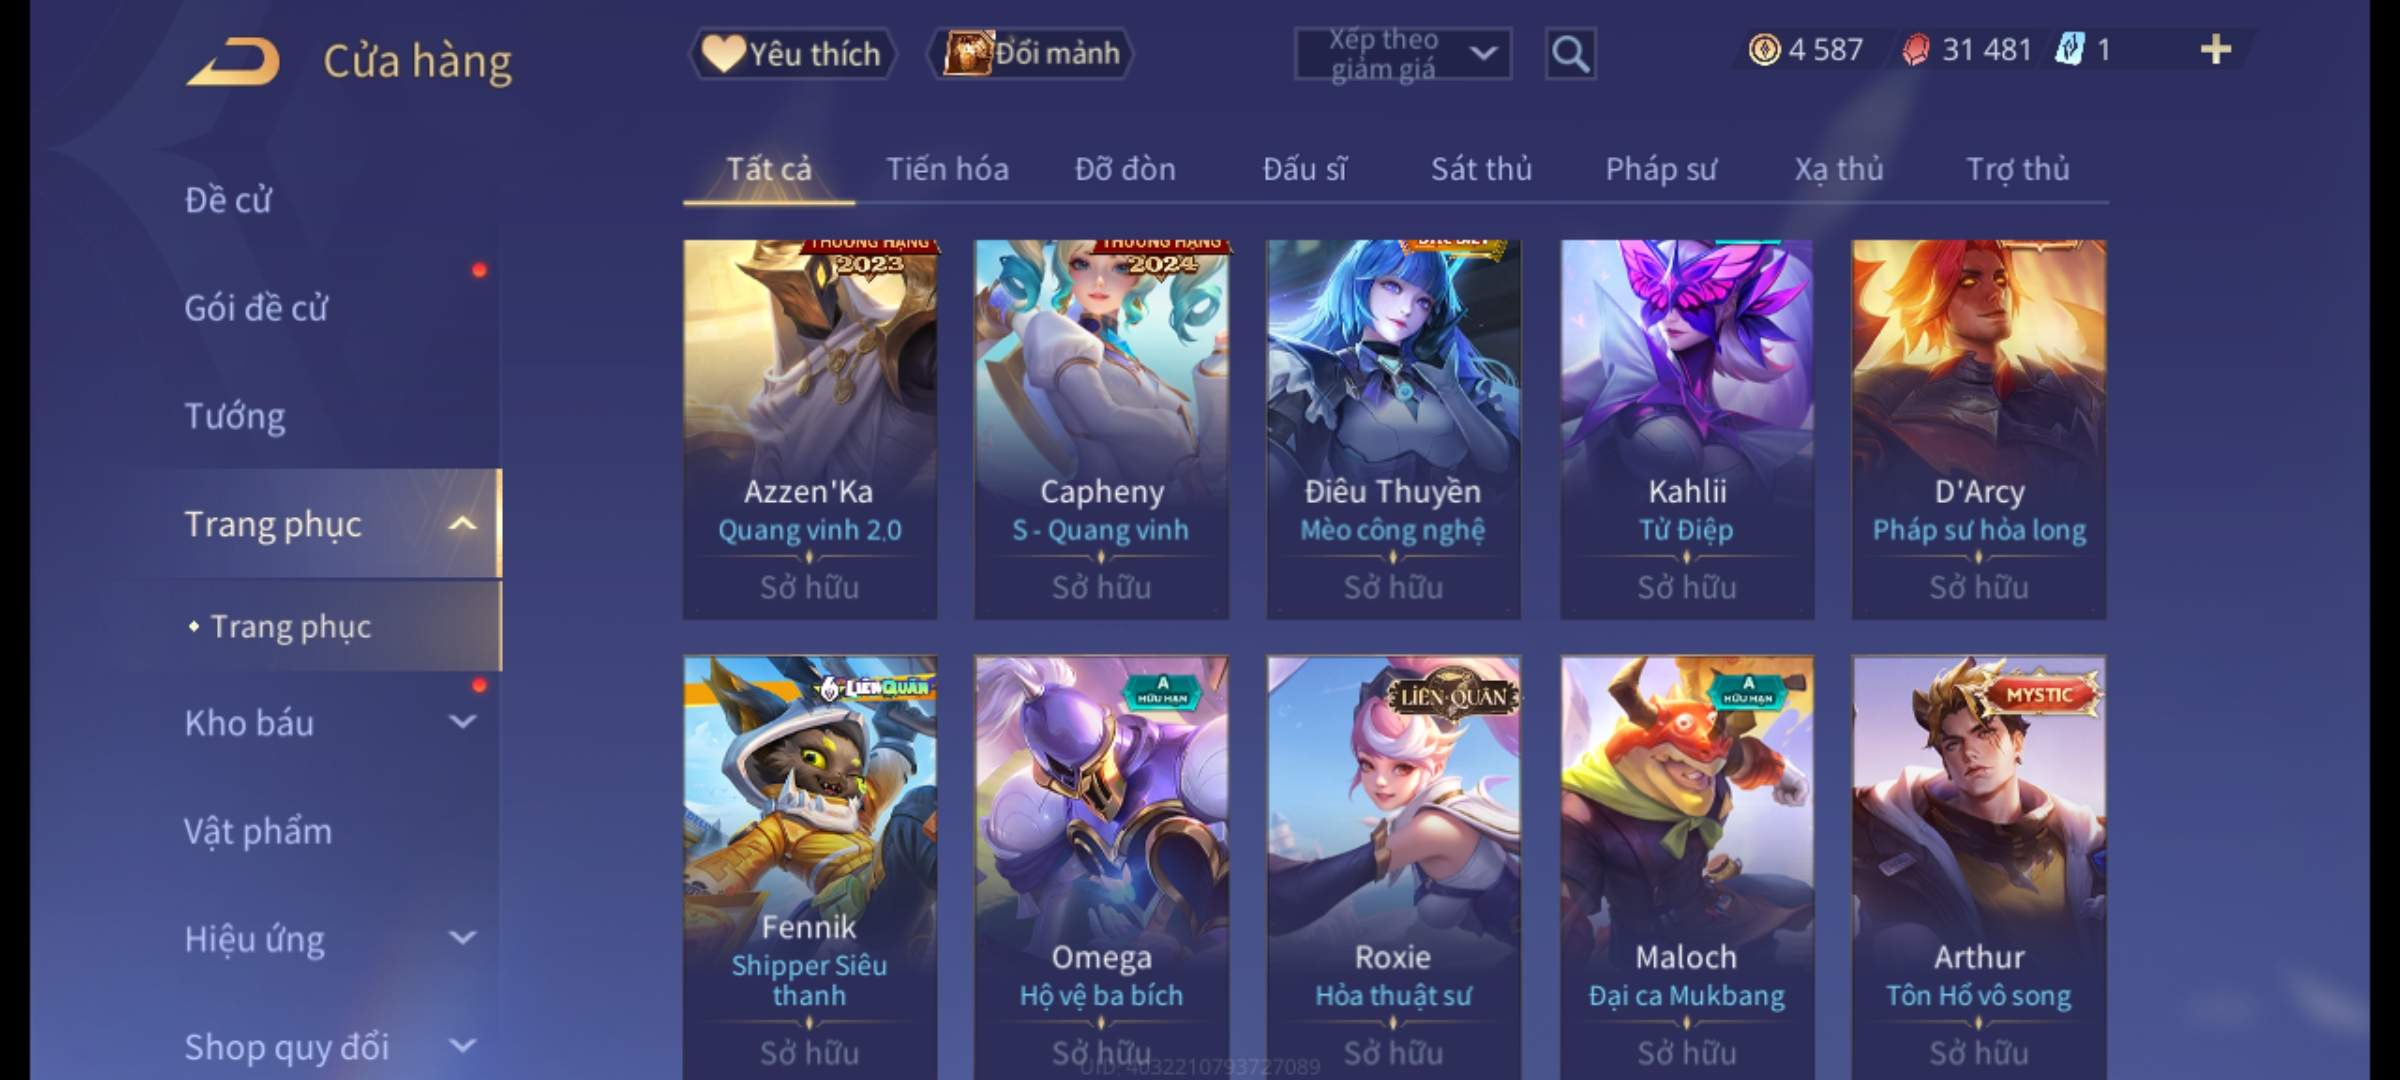This screenshot has height=1080, width=2400.
Task: Expand the Hiệu ứng sidebar section
Action: 462,938
